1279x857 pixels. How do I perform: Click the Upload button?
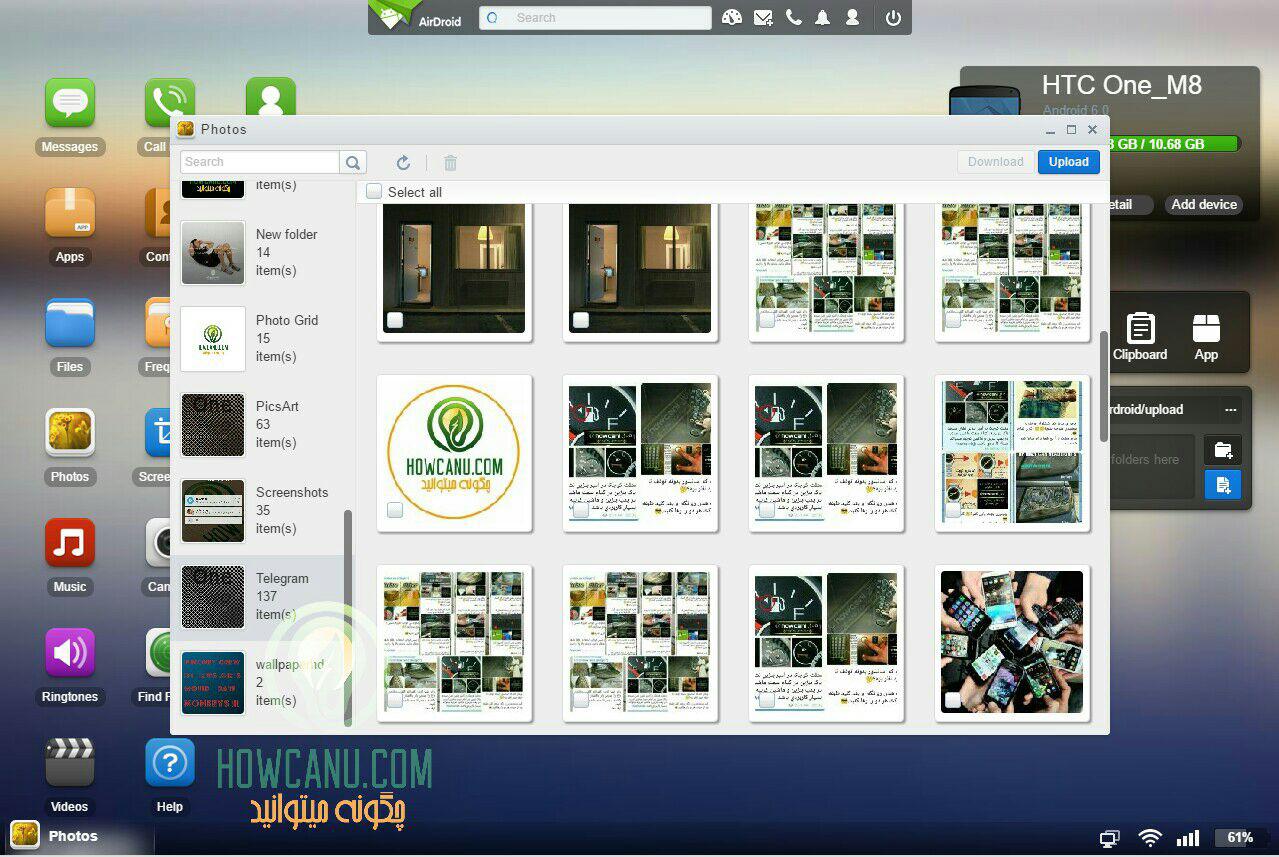(1068, 162)
